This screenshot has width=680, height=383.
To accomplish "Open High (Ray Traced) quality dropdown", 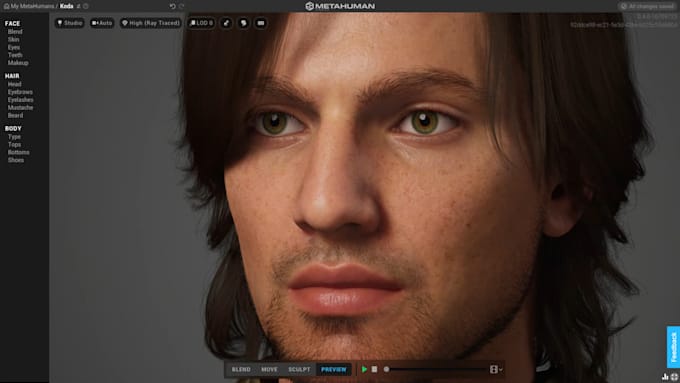I will pyautogui.click(x=150, y=23).
